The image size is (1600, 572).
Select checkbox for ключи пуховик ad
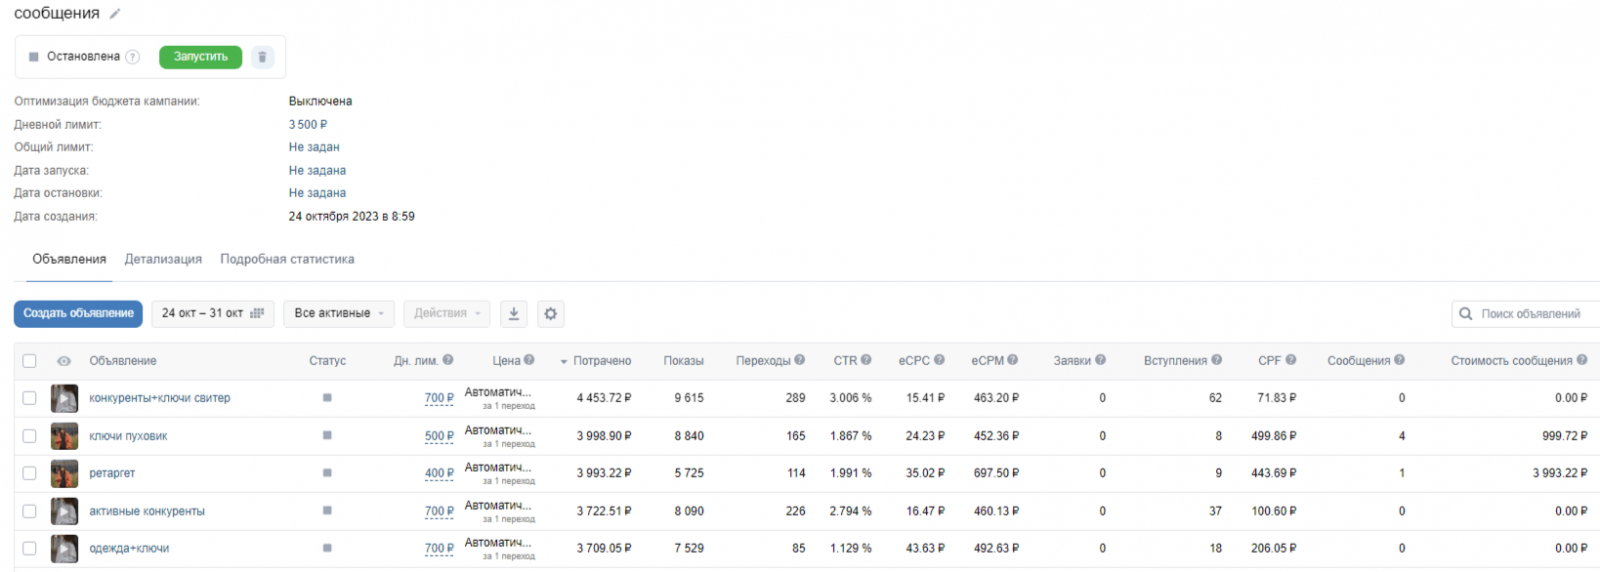coord(29,436)
